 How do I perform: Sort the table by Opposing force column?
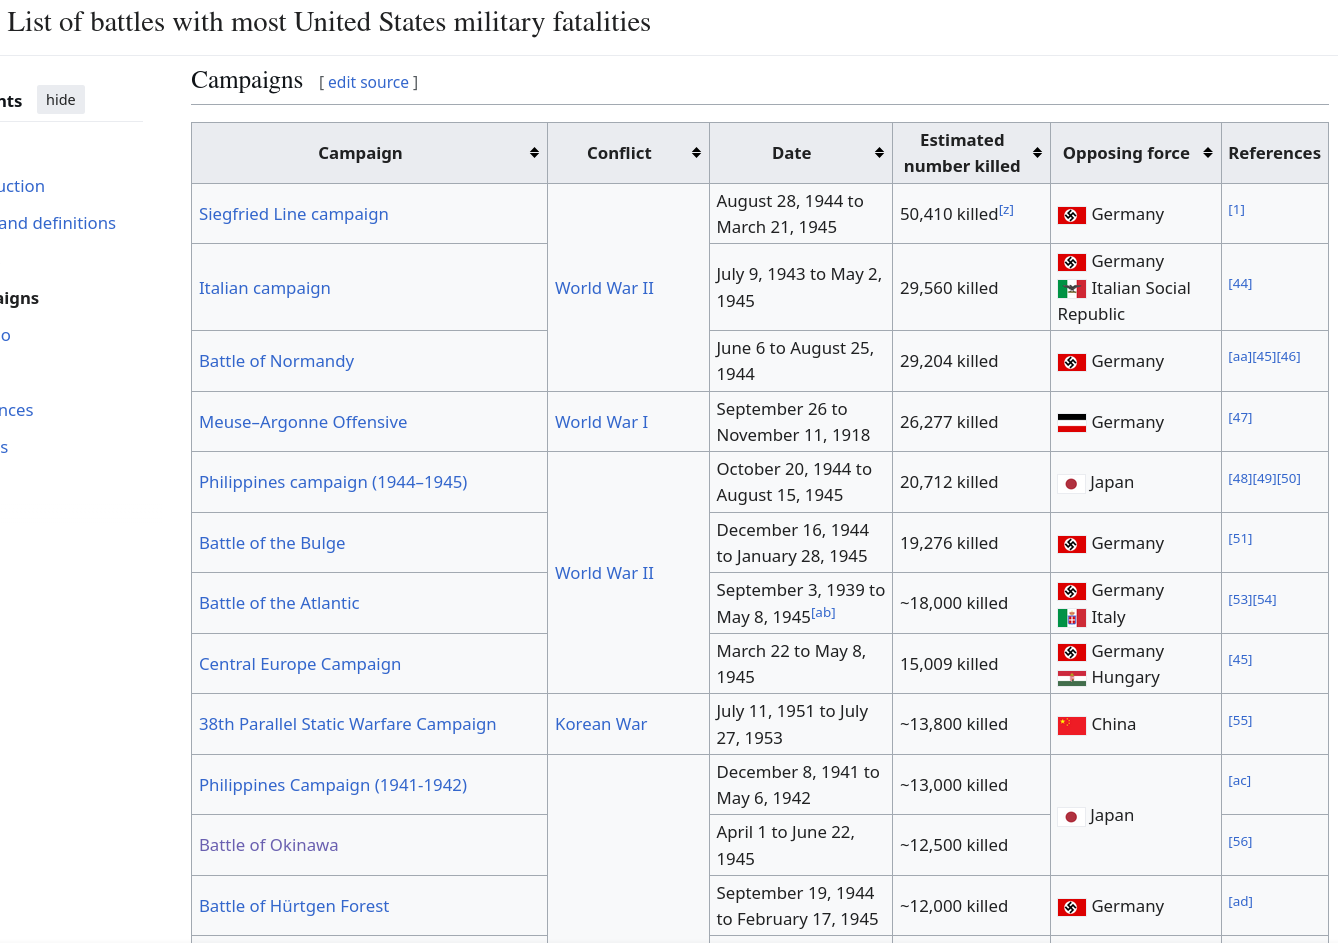pos(1208,153)
